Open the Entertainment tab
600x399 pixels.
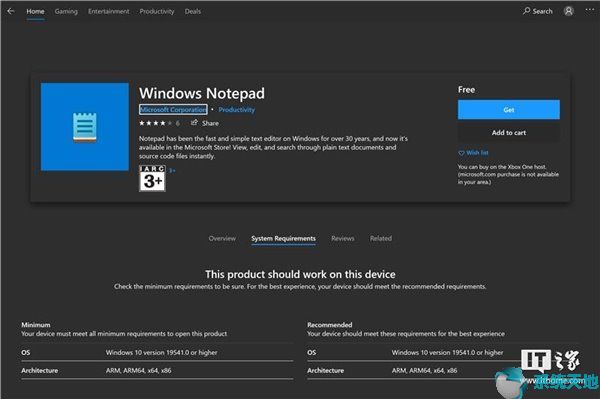click(109, 11)
